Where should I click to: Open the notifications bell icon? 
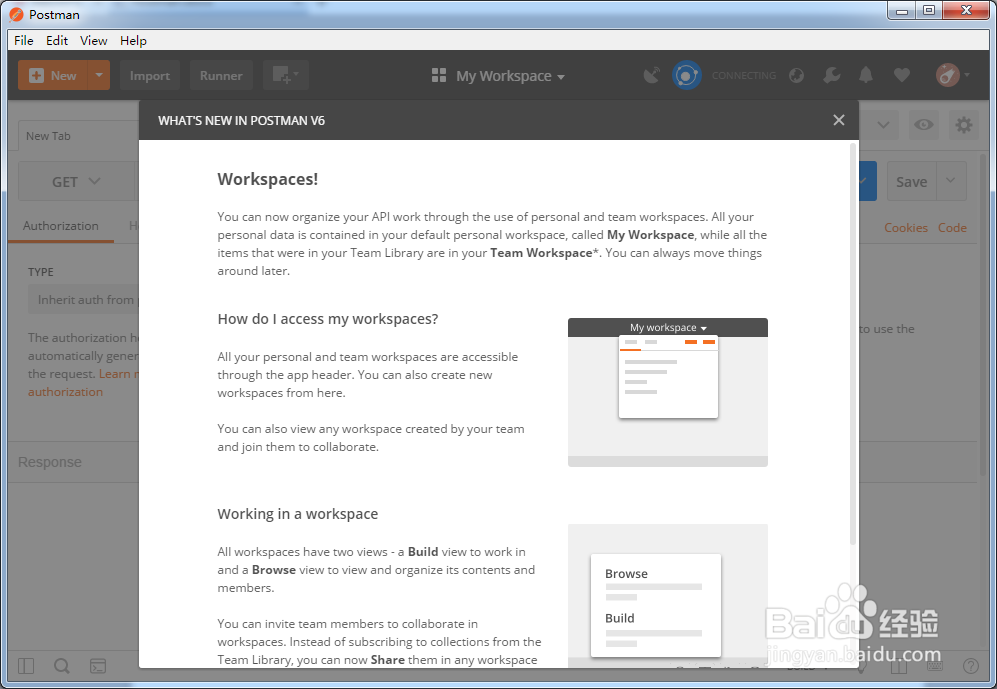point(866,76)
